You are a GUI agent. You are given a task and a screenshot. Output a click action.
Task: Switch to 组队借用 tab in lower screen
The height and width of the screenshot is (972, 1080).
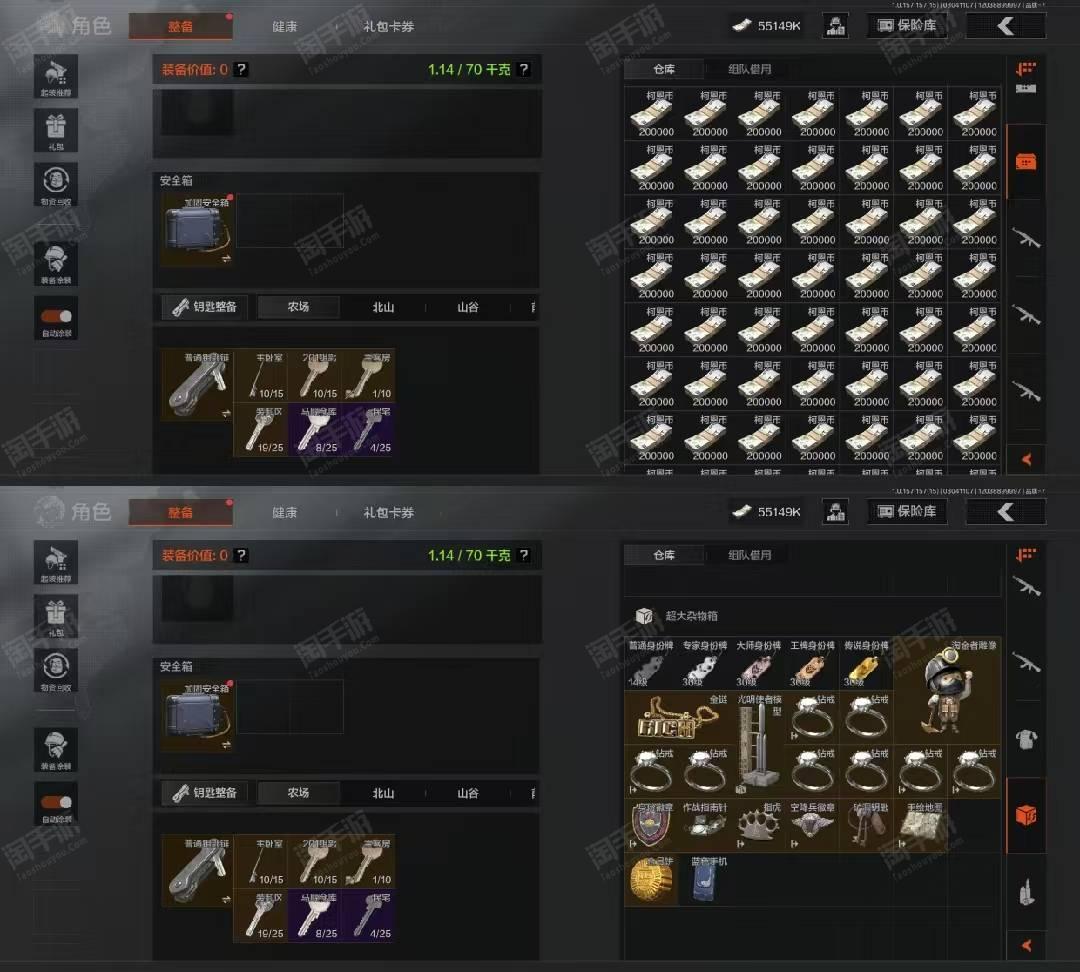[x=749, y=555]
